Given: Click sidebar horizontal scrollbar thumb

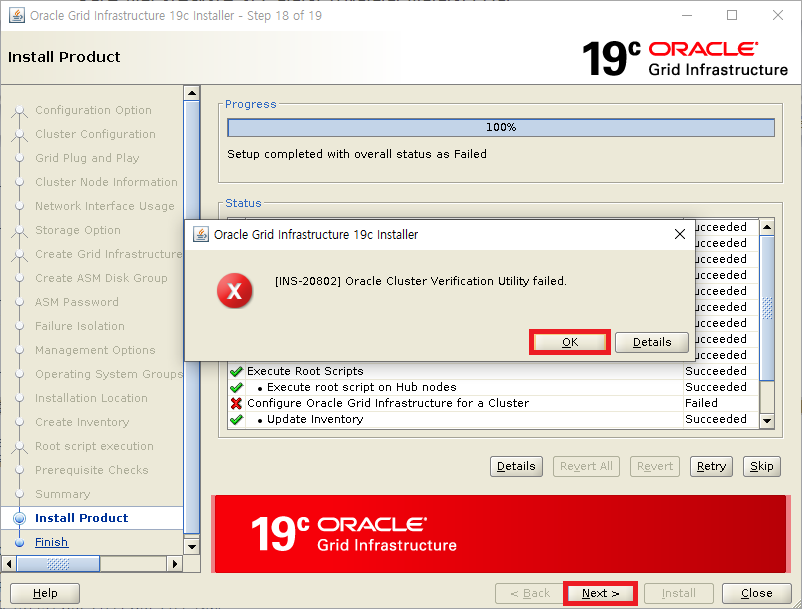Looking at the screenshot, I should pyautogui.click(x=58, y=564).
